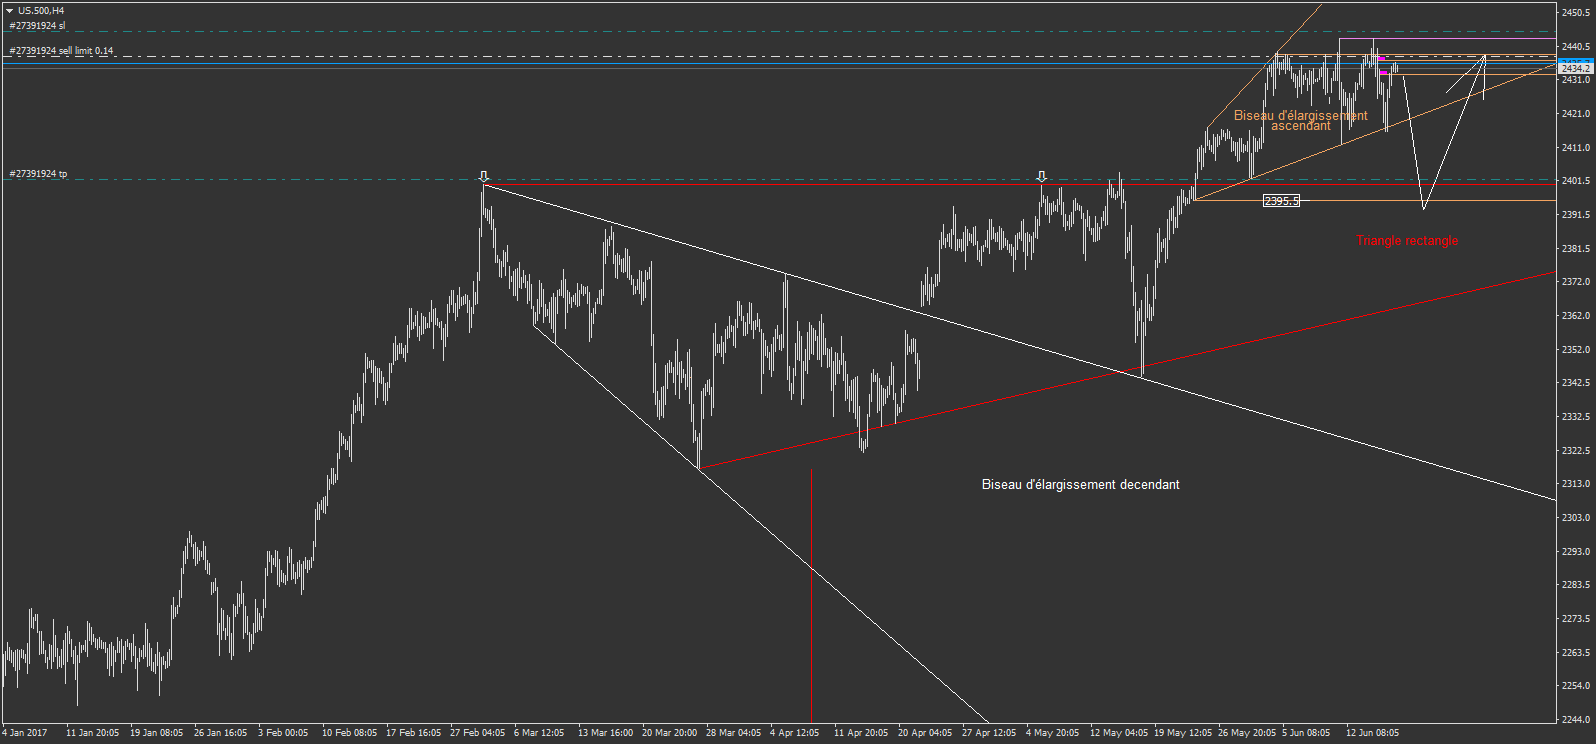Click the upper magenta rectangle marker near candles
Screen dimensions: 1596x744
(1381, 60)
